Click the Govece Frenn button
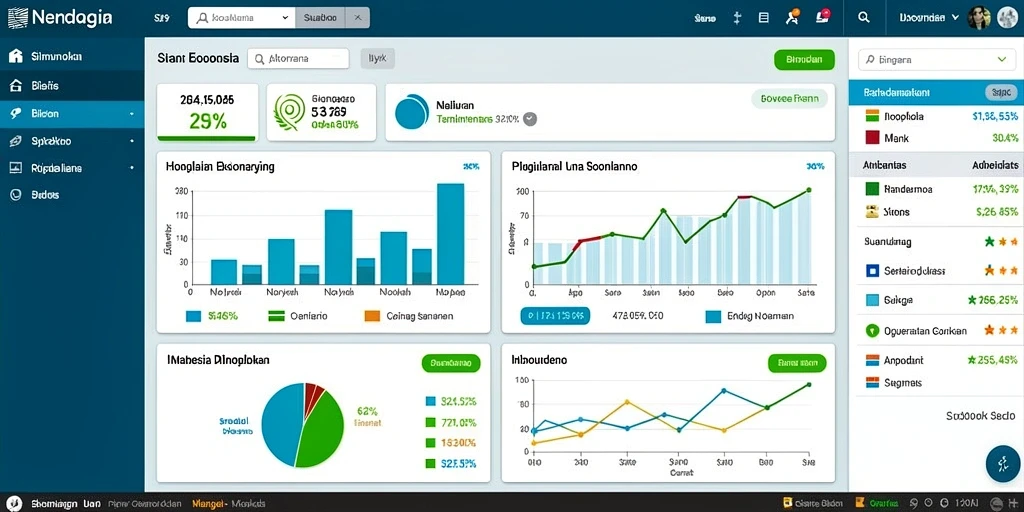1024x512 pixels. pos(790,99)
